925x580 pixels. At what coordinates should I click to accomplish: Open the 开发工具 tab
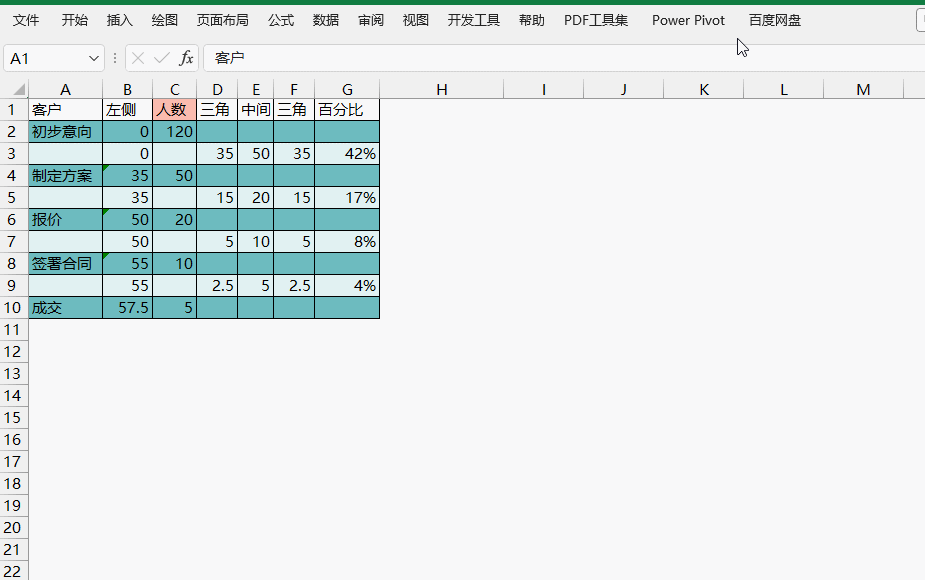474,20
